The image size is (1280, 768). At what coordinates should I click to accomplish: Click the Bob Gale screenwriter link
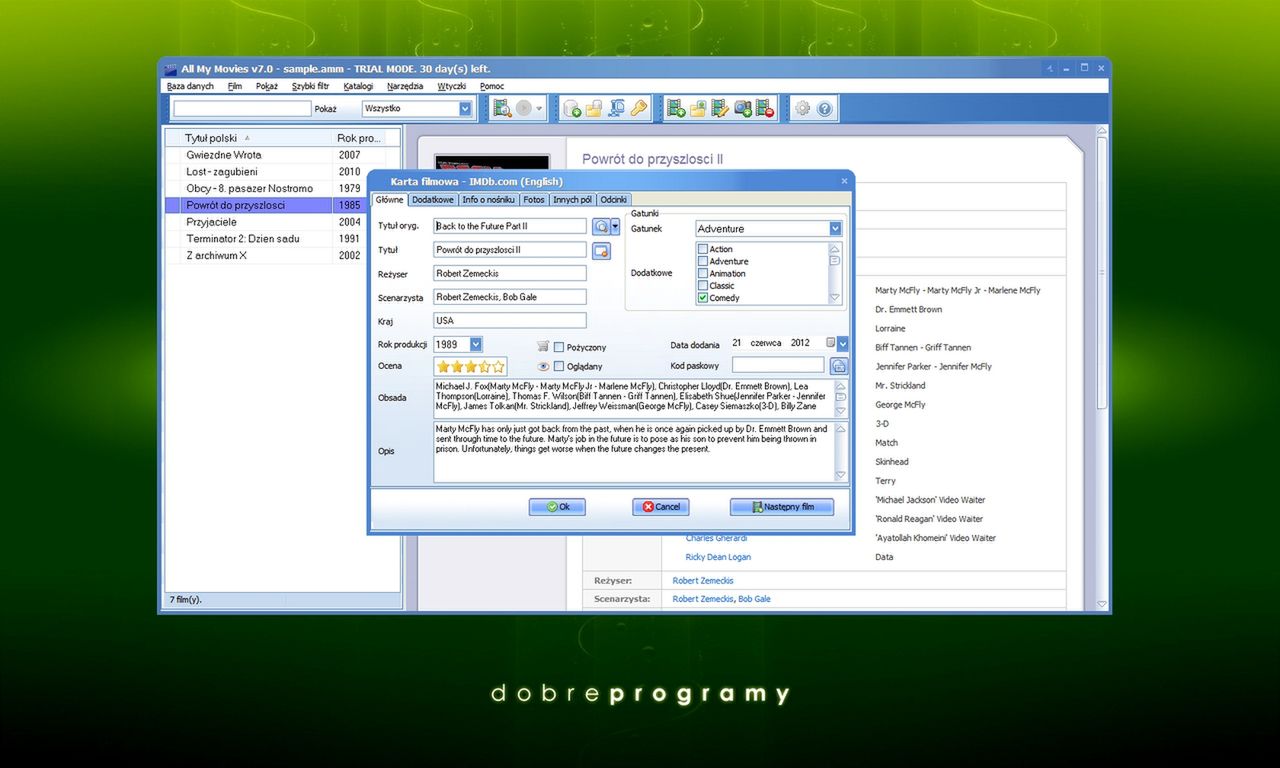pos(755,599)
